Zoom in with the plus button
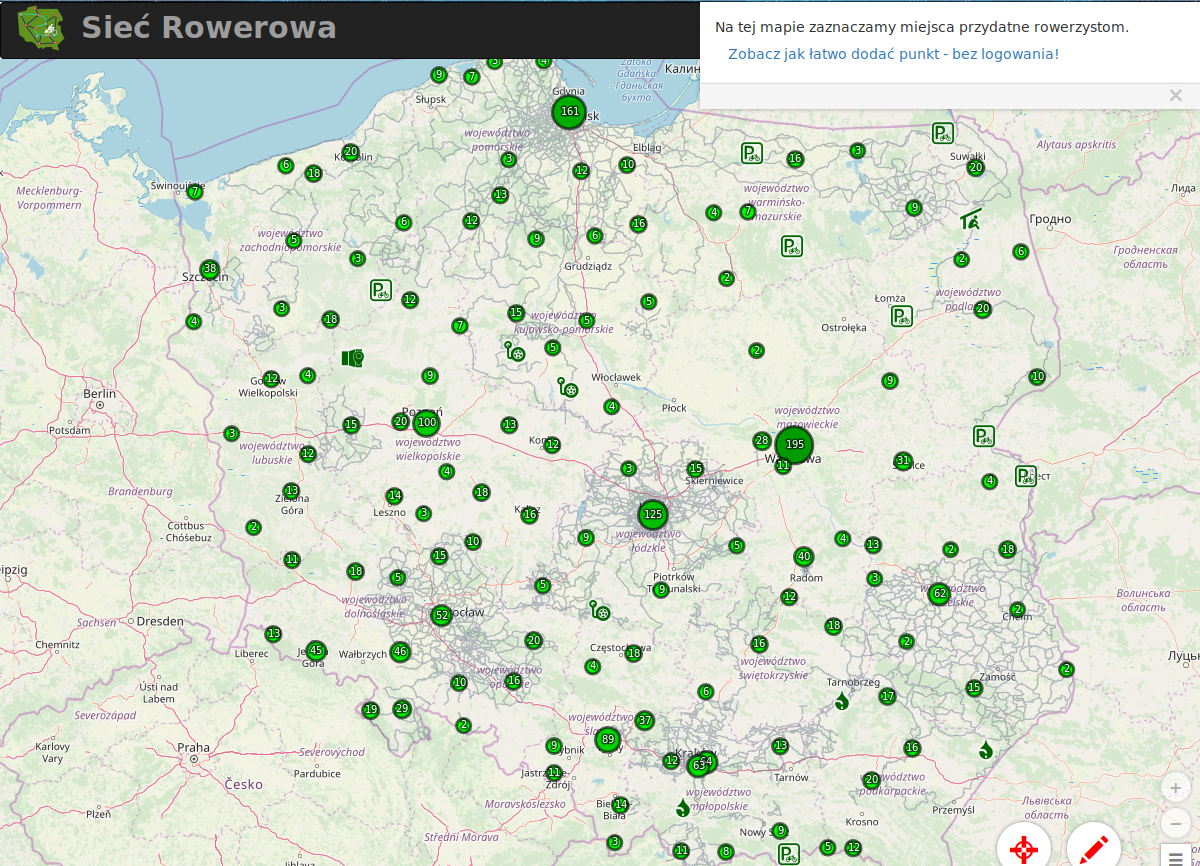The width and height of the screenshot is (1200, 866). pyautogui.click(x=1175, y=788)
